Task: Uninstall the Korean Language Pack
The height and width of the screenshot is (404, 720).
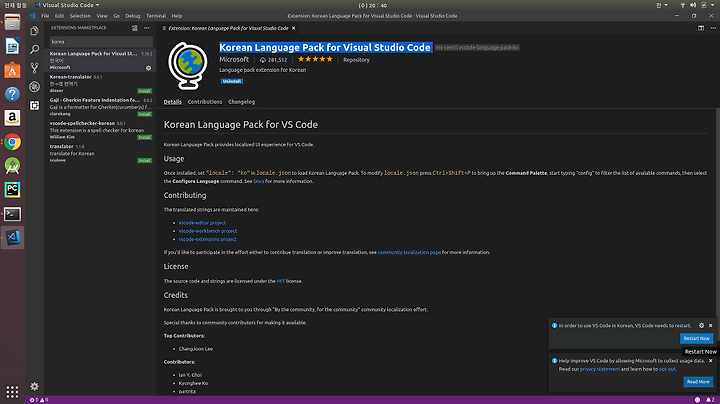Action: coord(232,81)
